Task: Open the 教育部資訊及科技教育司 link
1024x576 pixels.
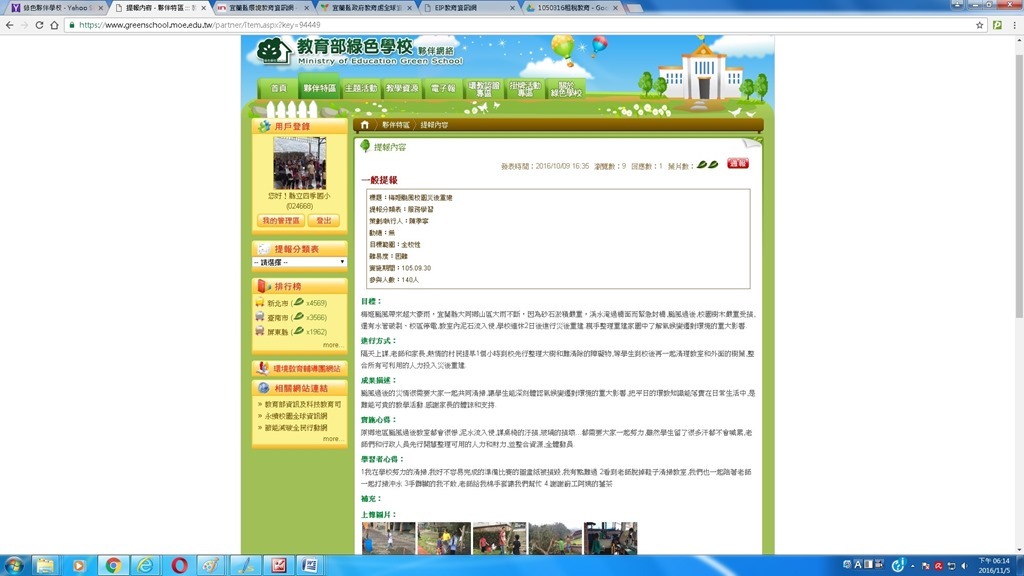Action: (x=302, y=404)
